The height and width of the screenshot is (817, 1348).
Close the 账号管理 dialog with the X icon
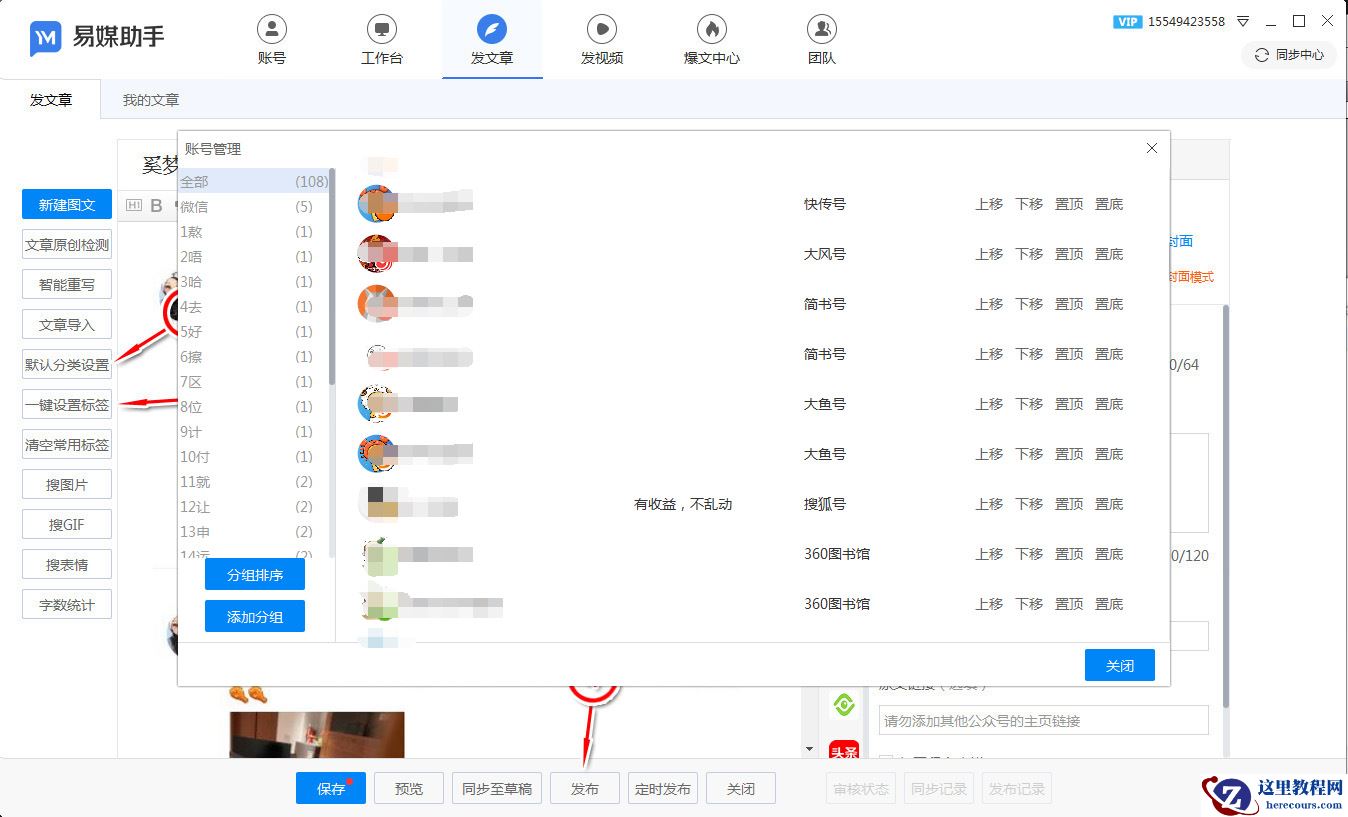[1152, 148]
